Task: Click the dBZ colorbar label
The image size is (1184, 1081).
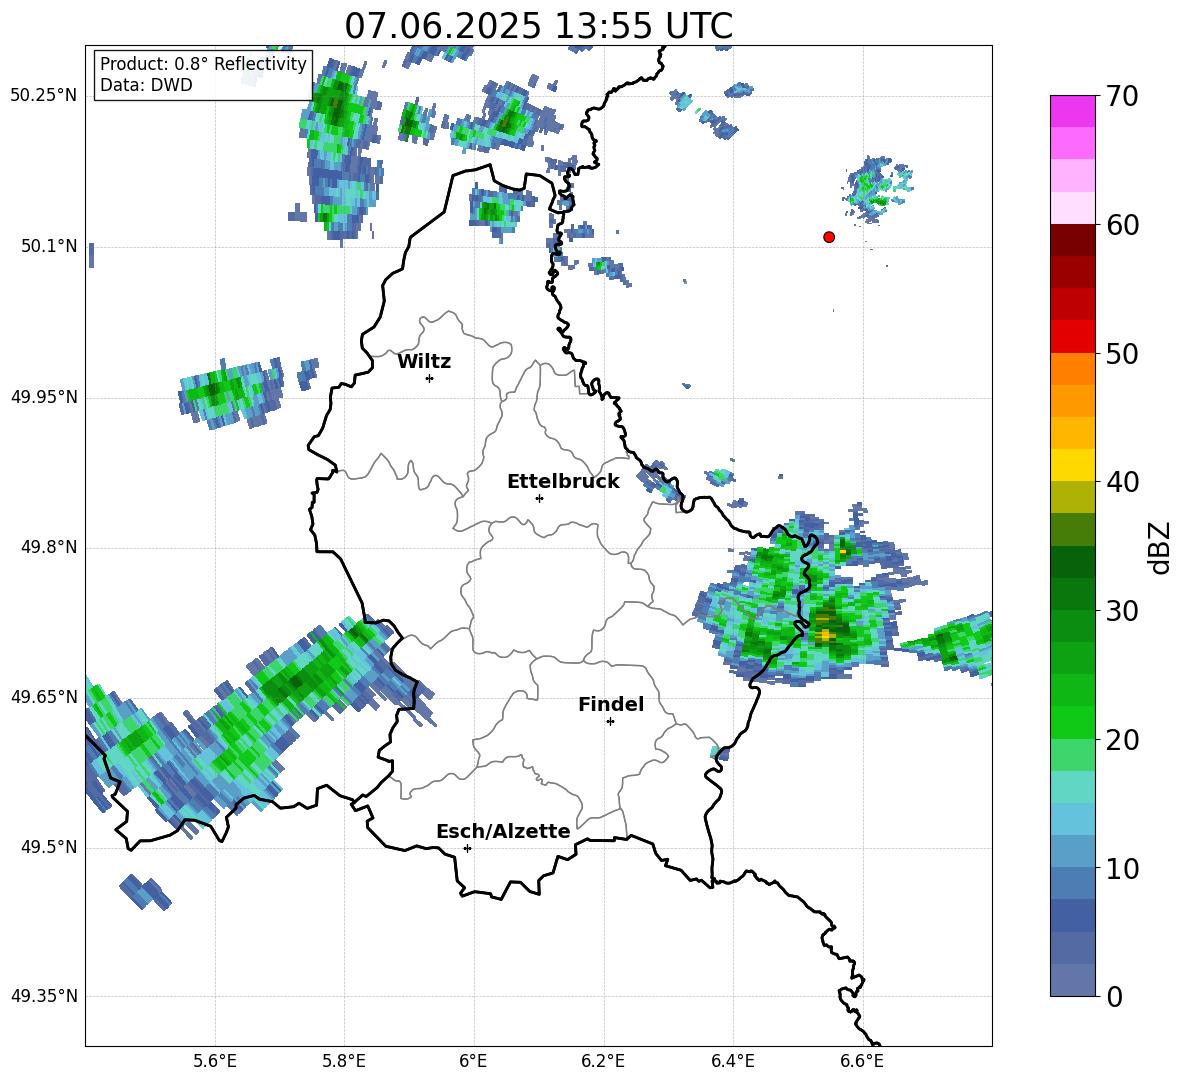Action: click(1159, 547)
